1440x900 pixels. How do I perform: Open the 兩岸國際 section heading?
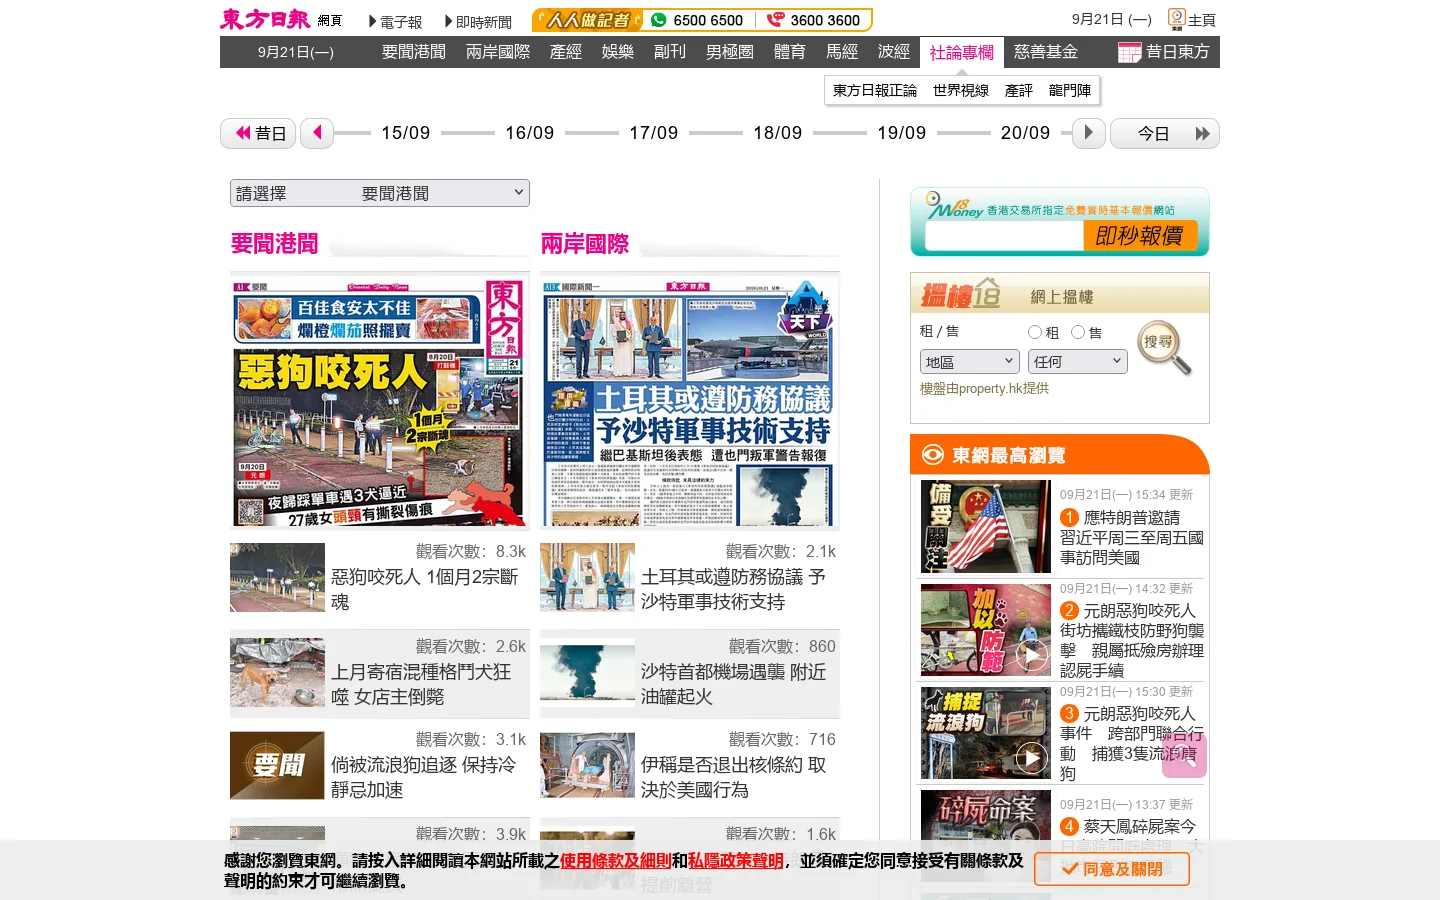click(x=585, y=244)
